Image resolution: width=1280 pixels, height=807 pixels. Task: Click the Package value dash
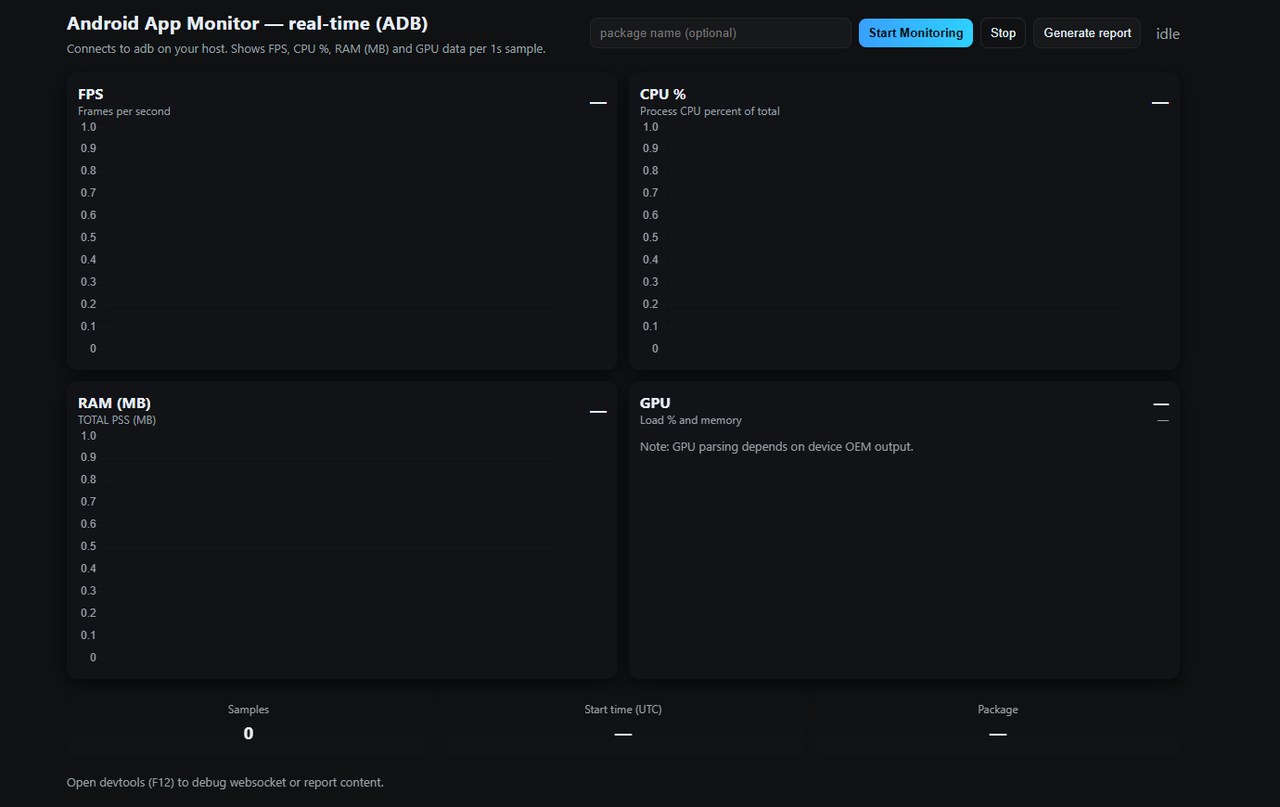coord(998,735)
